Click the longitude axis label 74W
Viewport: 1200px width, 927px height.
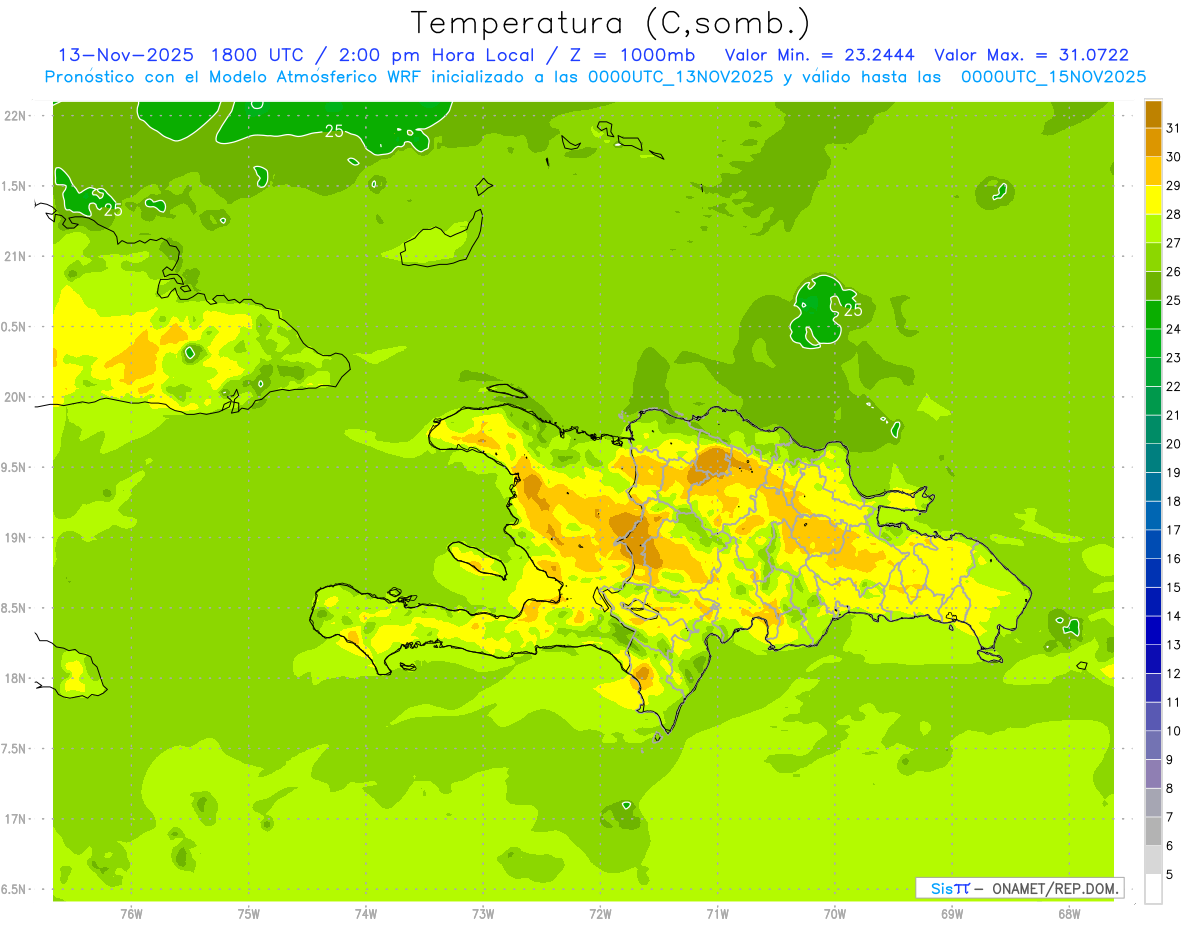coord(366,914)
